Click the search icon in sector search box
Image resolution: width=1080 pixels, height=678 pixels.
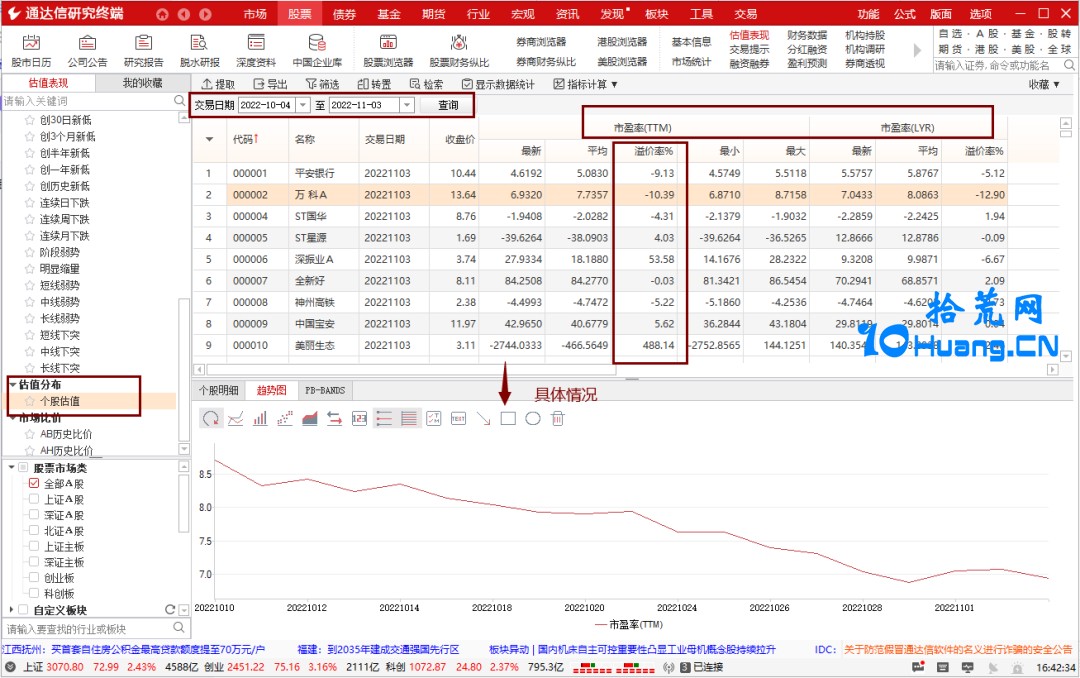[x=179, y=628]
